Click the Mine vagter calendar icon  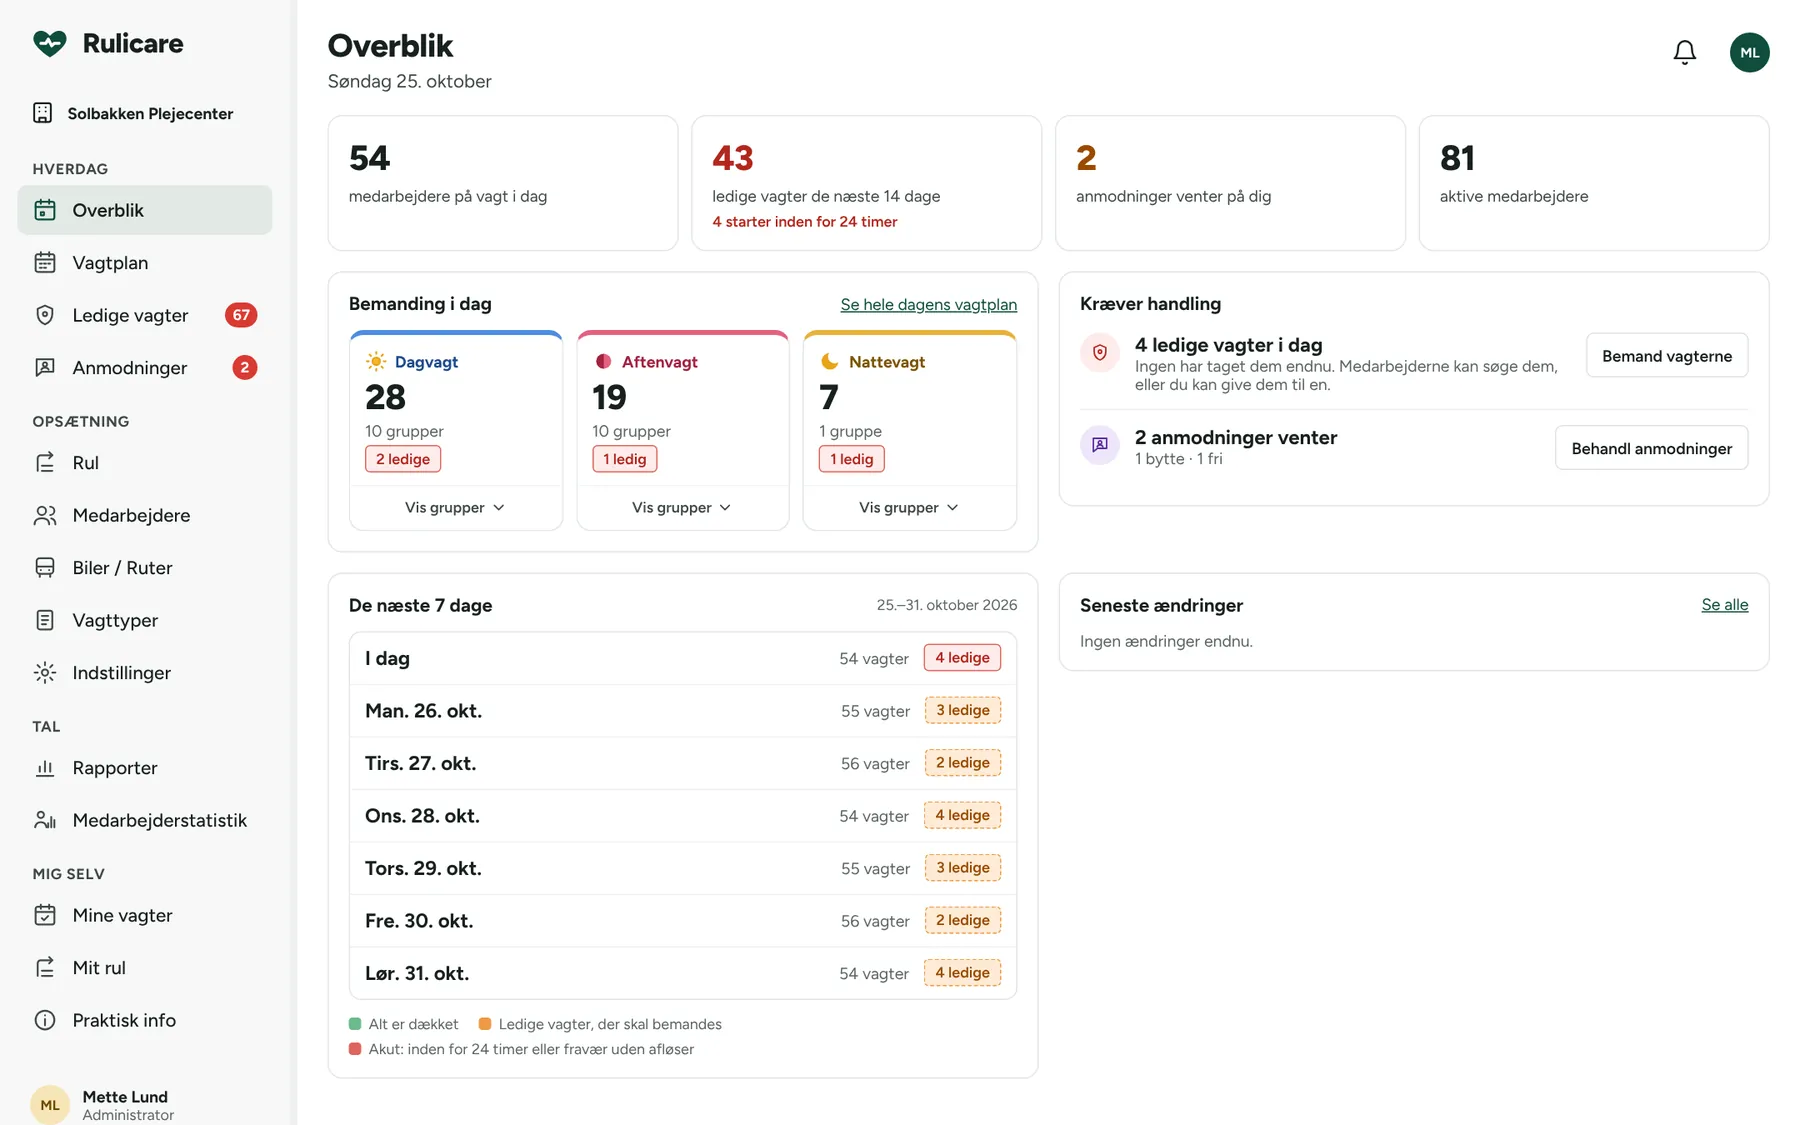[45, 915]
